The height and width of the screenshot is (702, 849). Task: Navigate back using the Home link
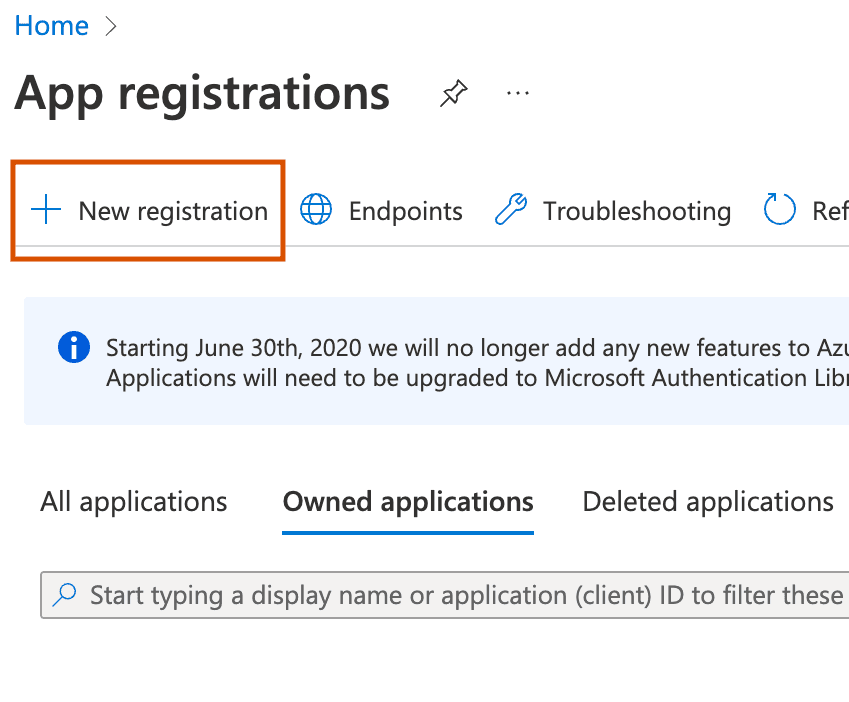tap(51, 25)
